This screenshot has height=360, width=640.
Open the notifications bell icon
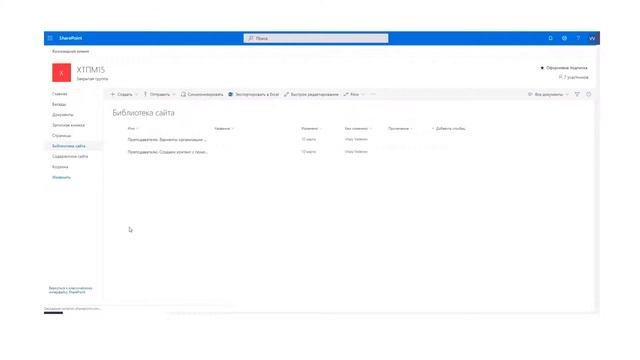click(550, 38)
